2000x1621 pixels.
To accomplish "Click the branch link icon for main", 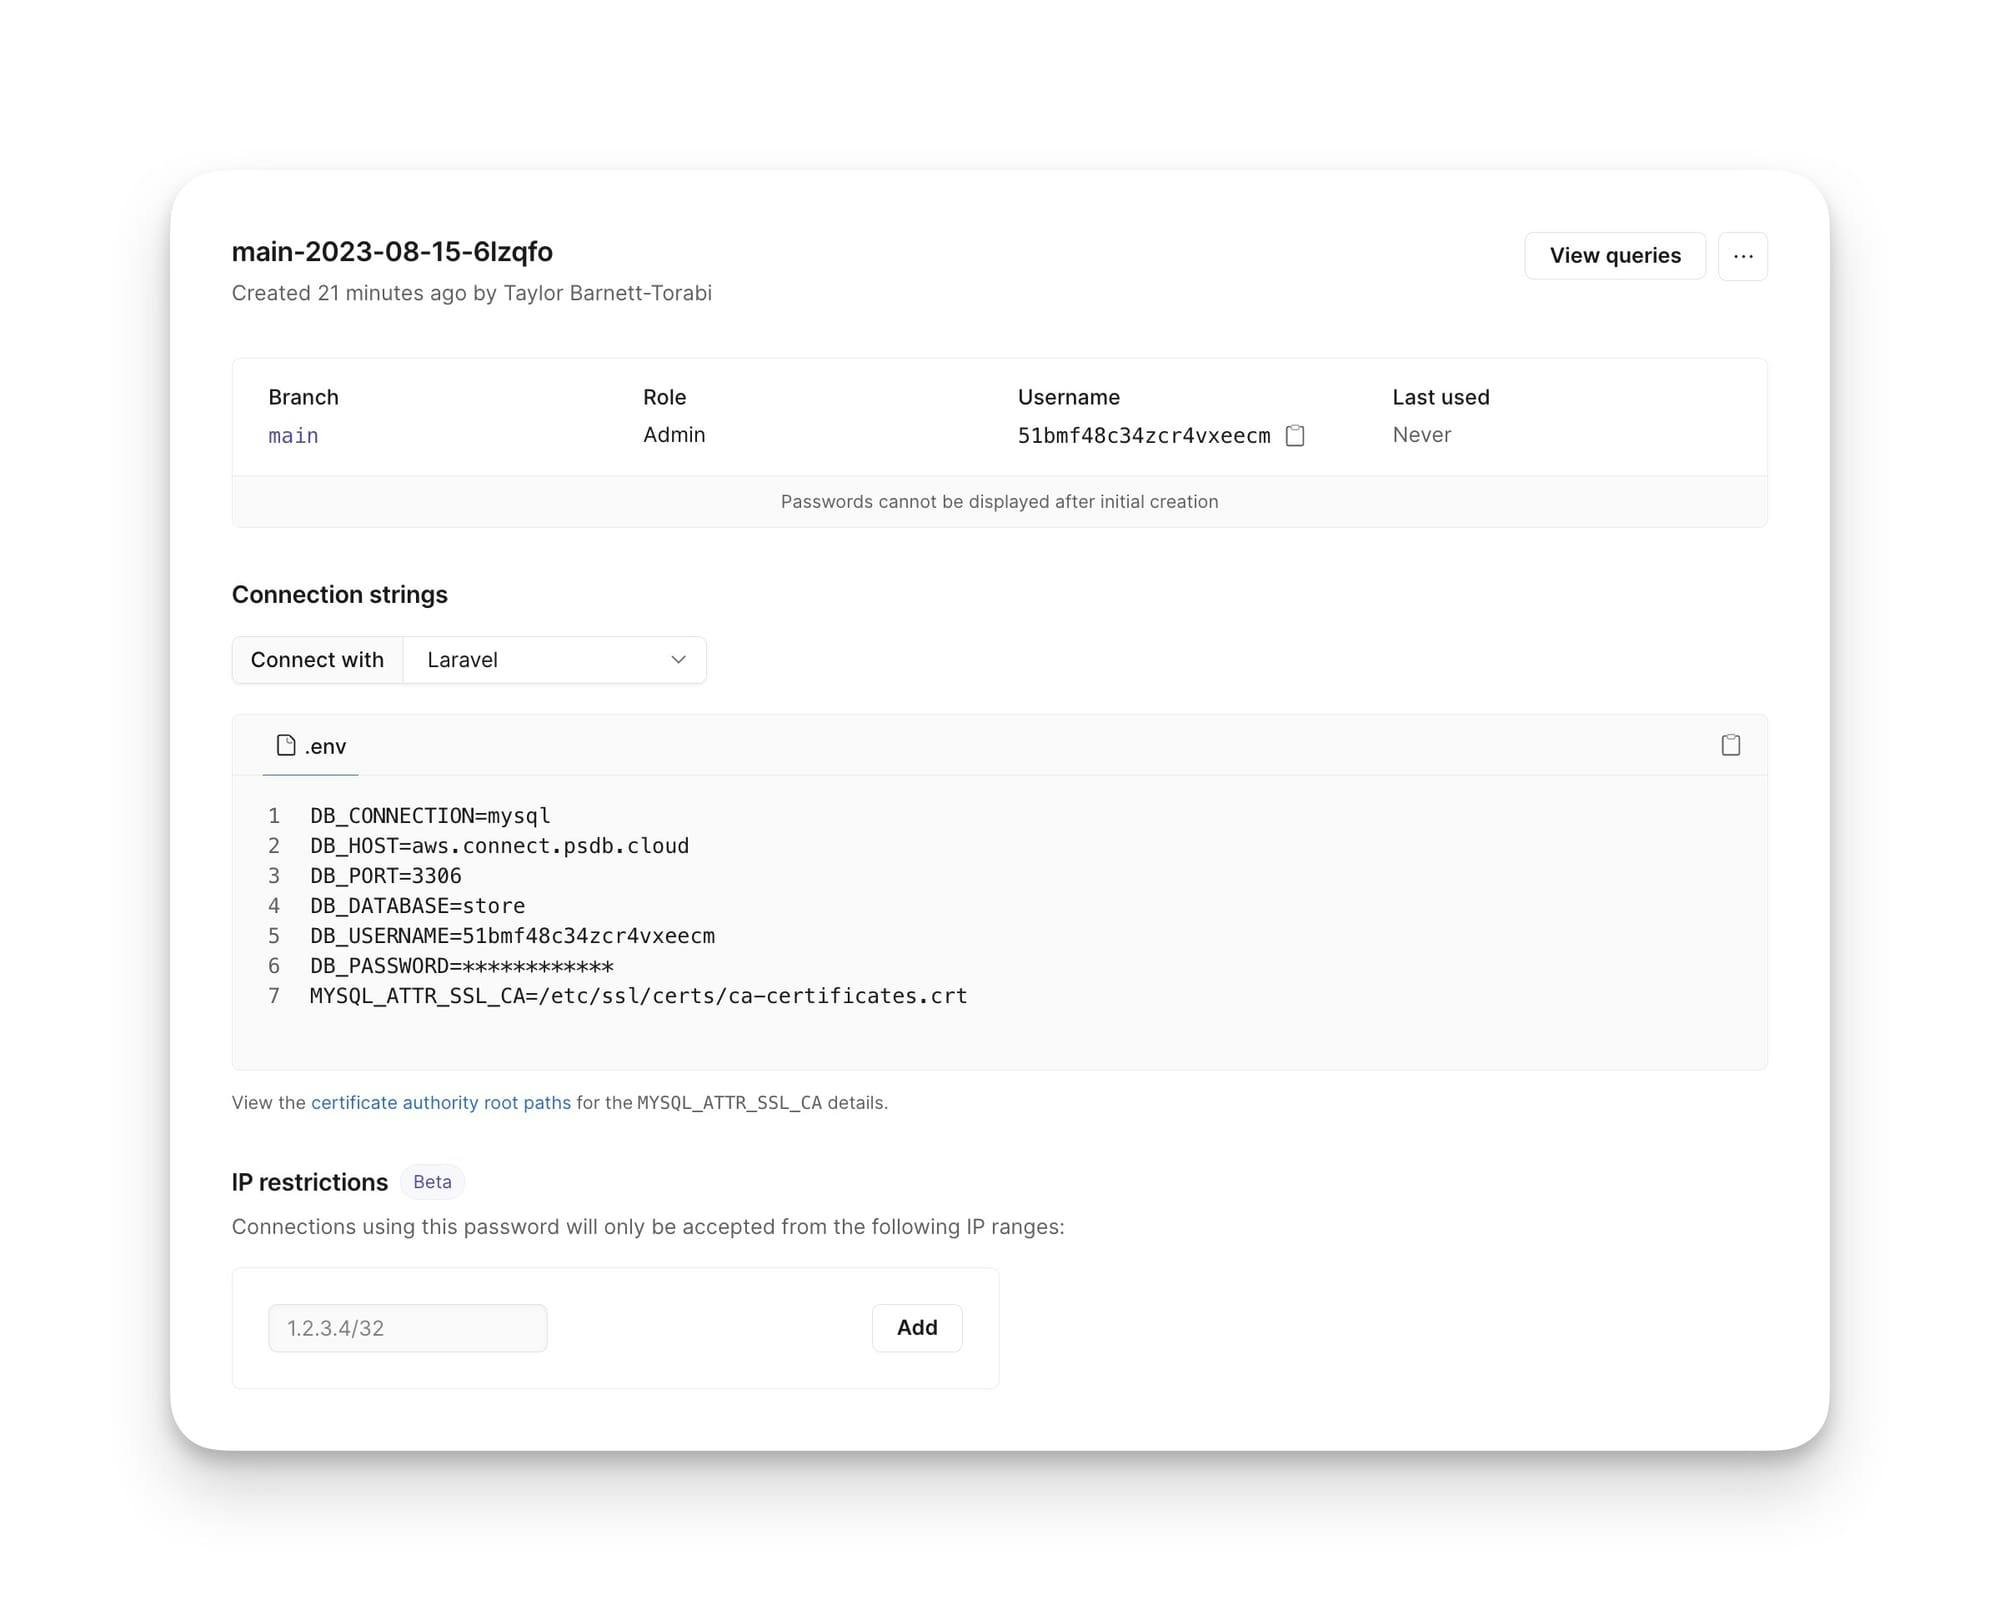I will coord(294,435).
